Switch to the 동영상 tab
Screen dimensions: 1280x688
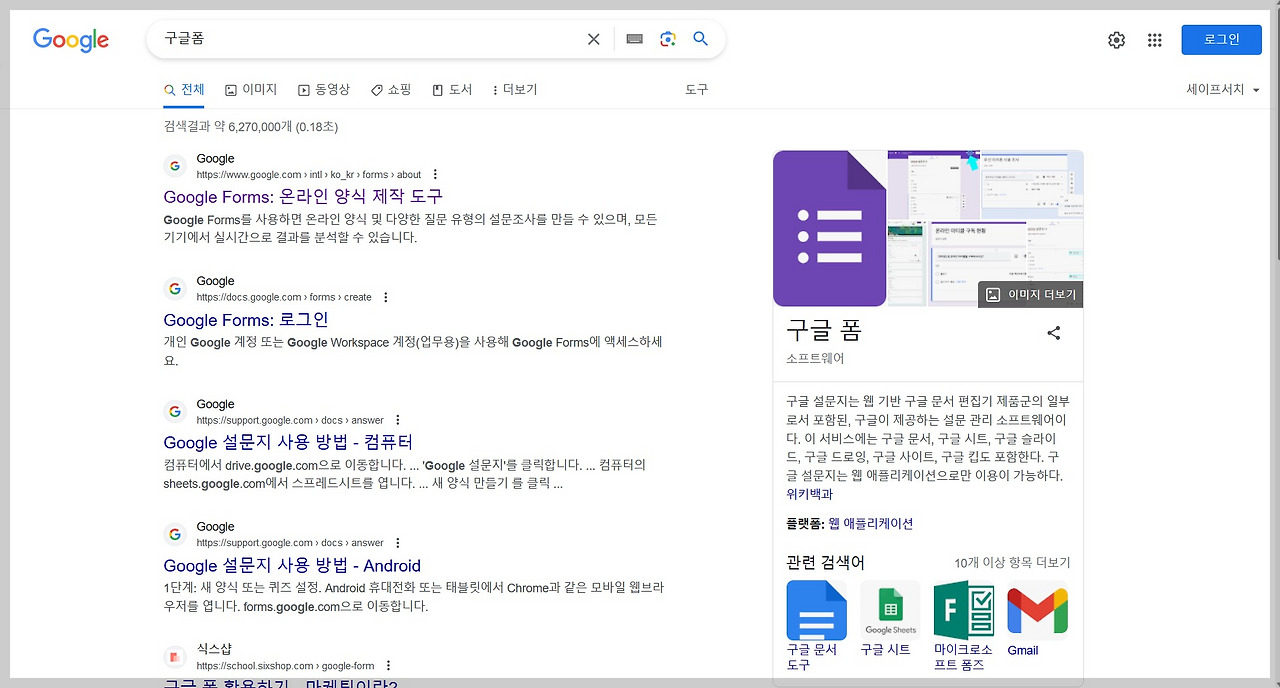coord(324,90)
